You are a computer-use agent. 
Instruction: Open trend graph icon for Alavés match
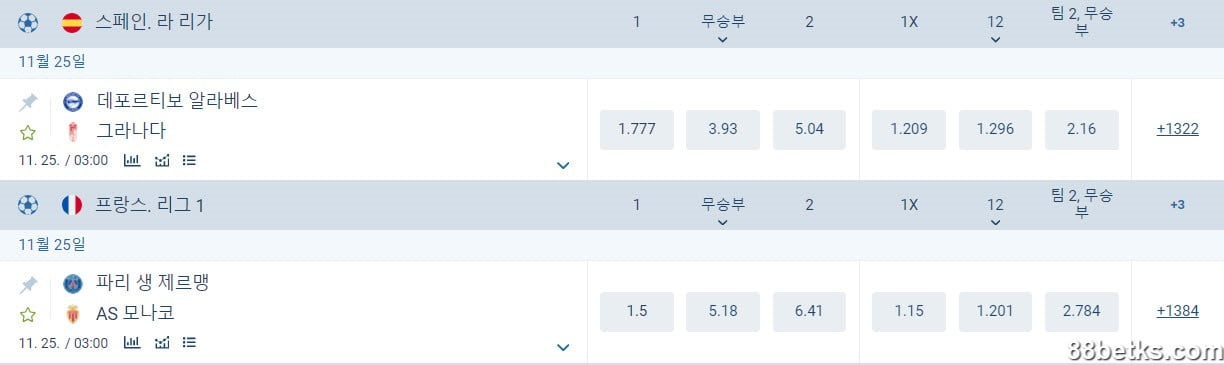coord(162,160)
